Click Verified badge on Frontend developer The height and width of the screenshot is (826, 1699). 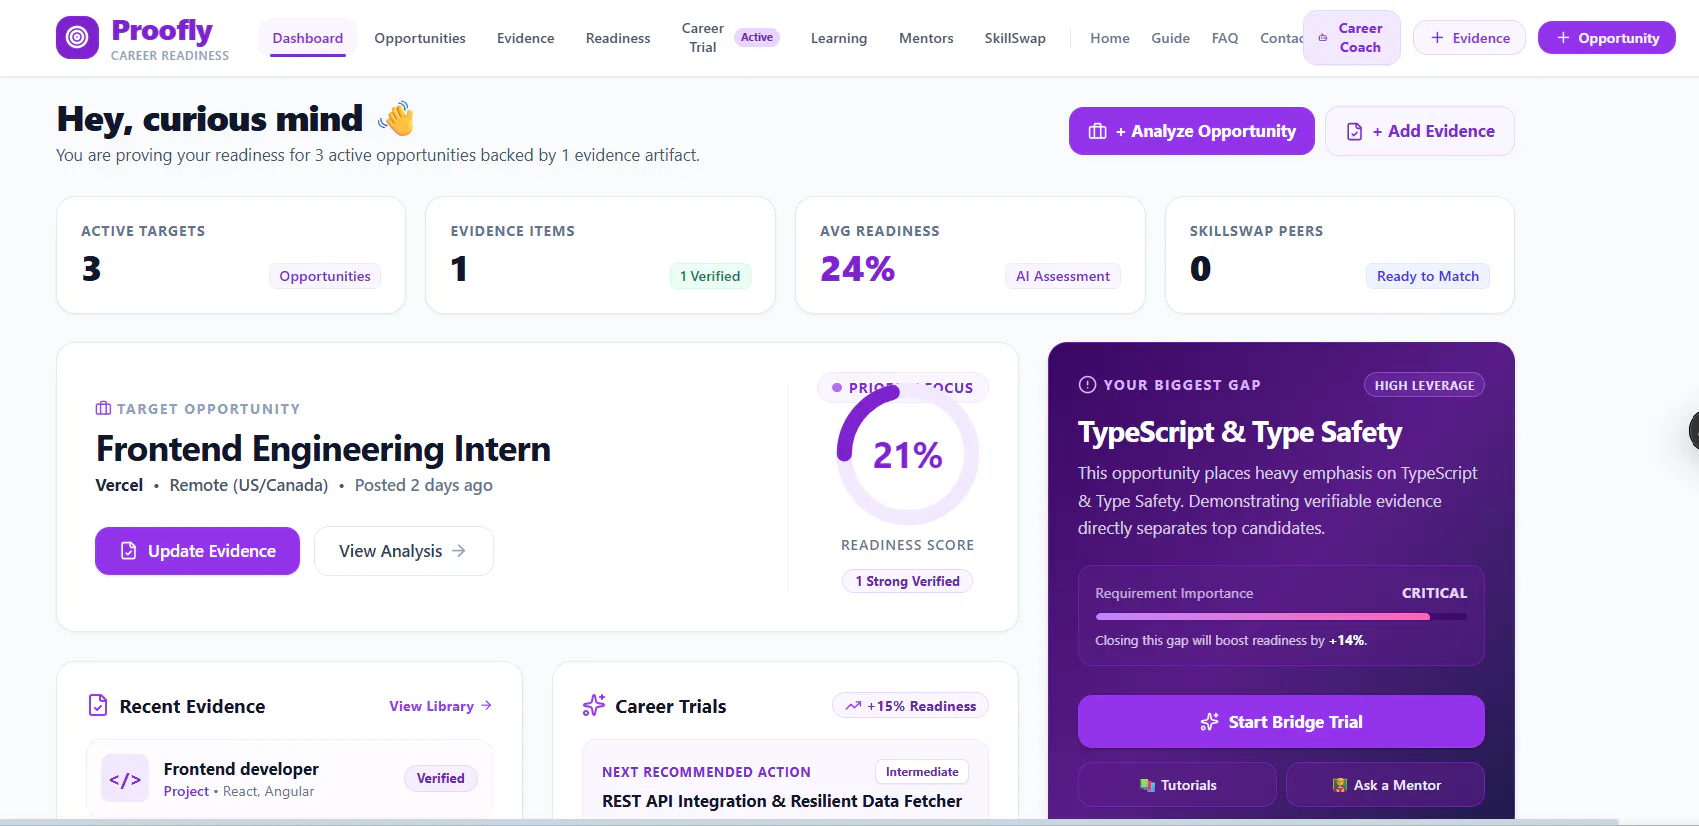(x=441, y=778)
